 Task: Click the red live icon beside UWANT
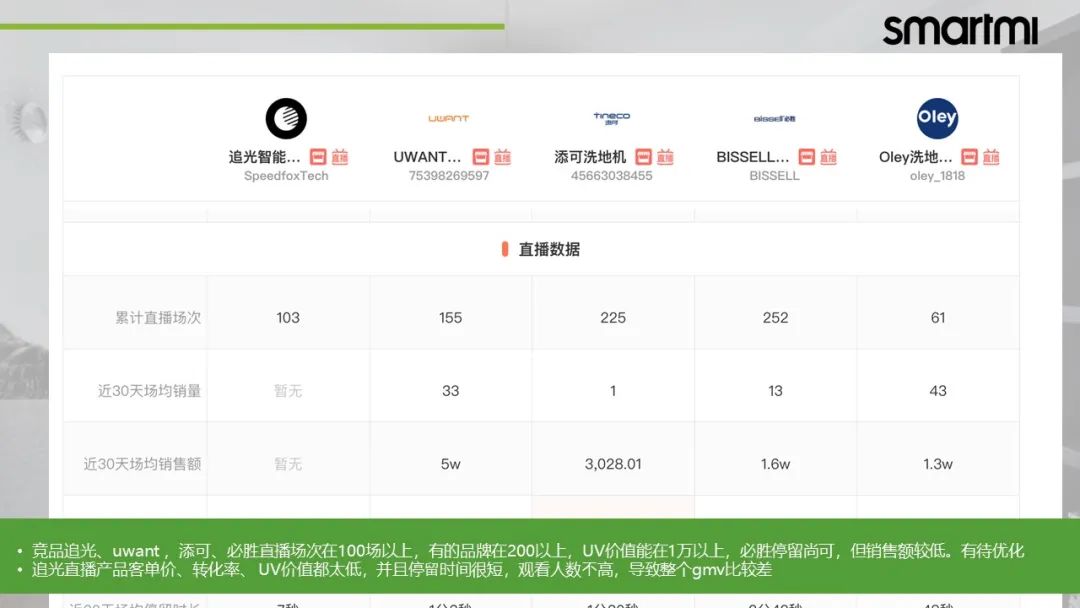pos(503,157)
